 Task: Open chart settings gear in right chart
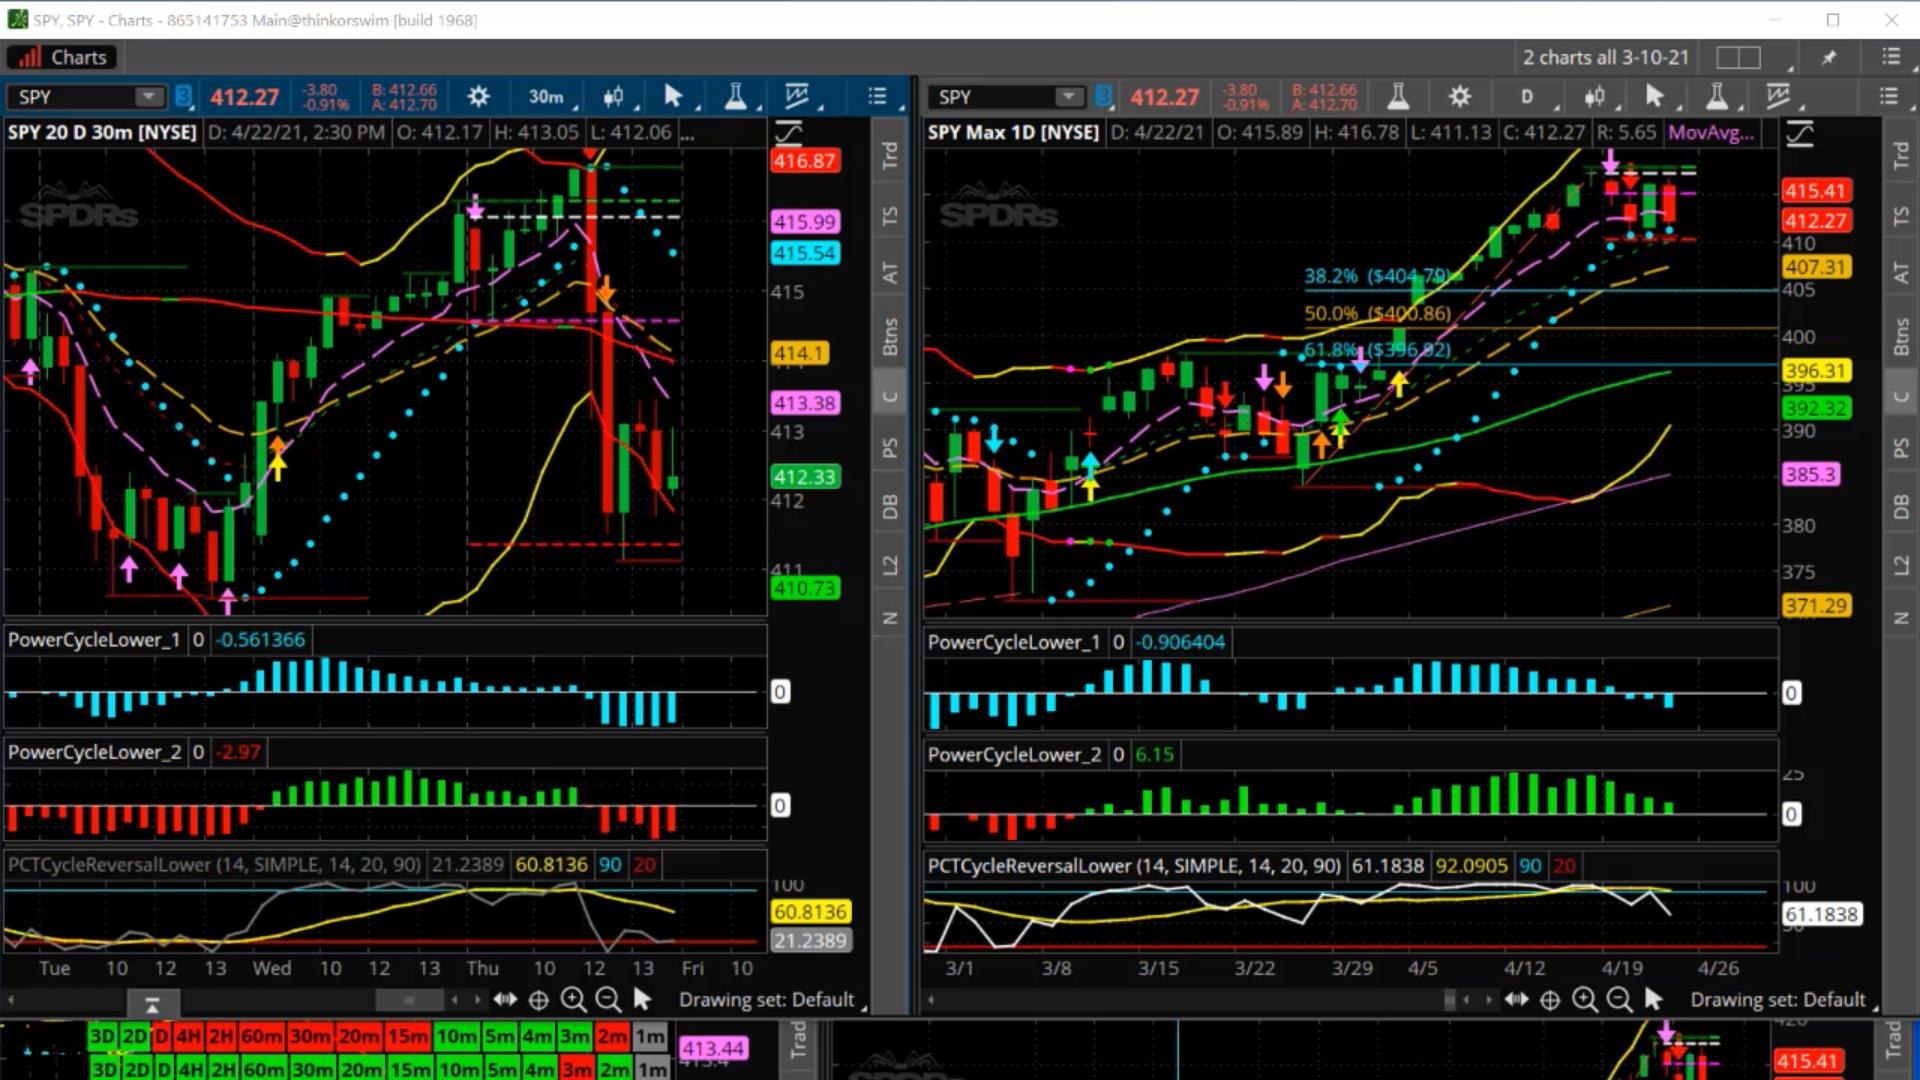pos(1459,97)
